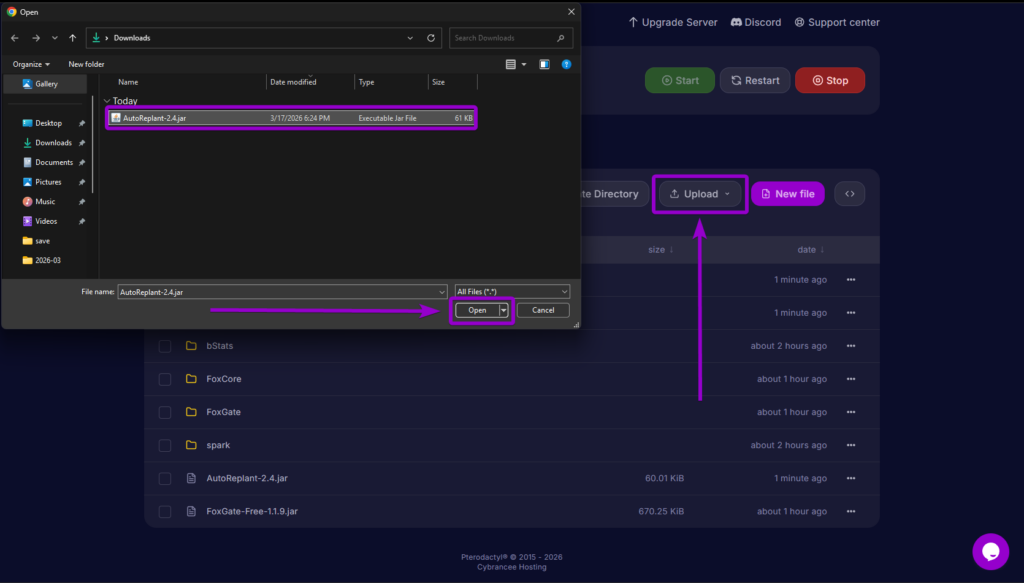The height and width of the screenshot is (583, 1024).
Task: Open the Organize menu
Action: click(30, 63)
